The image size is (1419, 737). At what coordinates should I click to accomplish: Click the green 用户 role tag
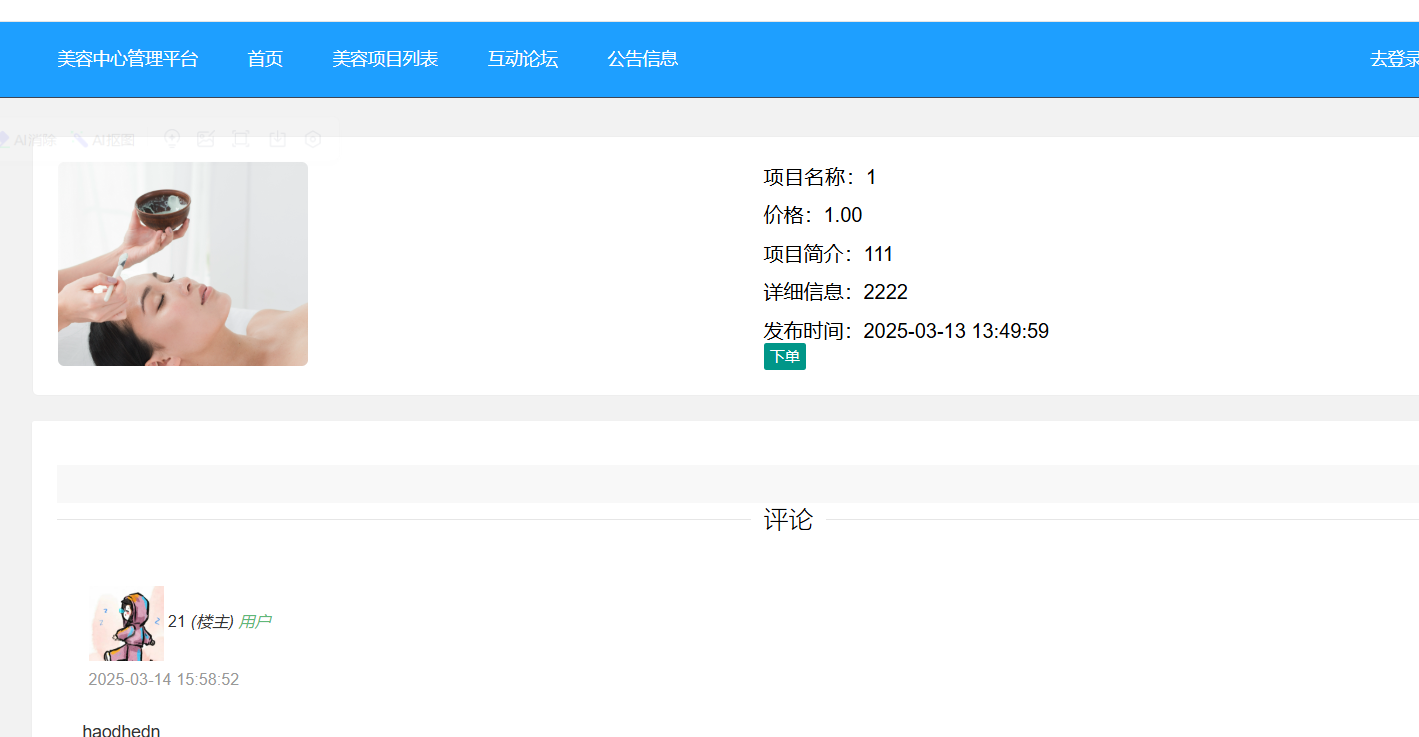[x=255, y=622]
